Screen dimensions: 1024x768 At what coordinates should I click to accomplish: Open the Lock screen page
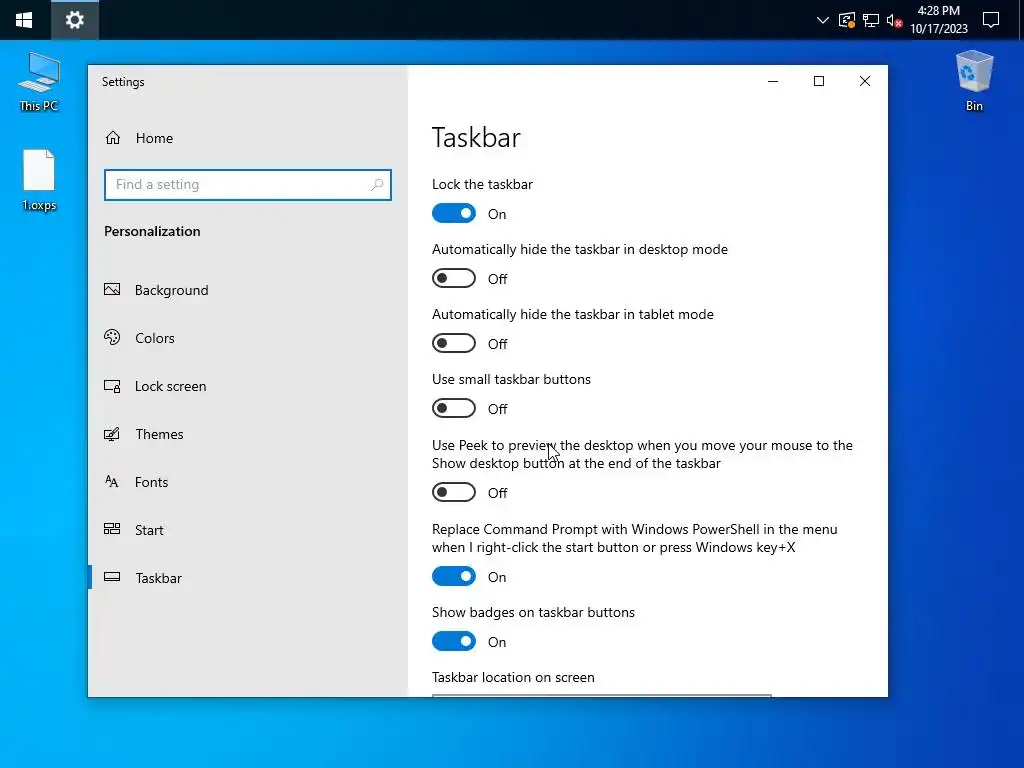248,386
